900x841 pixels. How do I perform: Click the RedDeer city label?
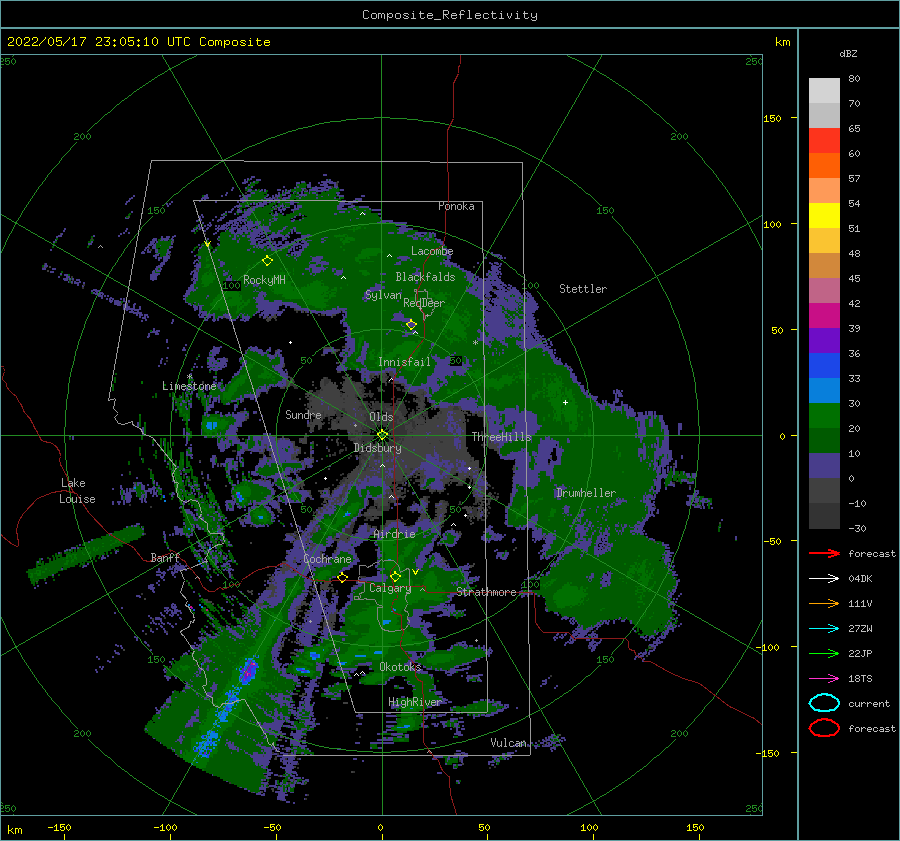424,303
